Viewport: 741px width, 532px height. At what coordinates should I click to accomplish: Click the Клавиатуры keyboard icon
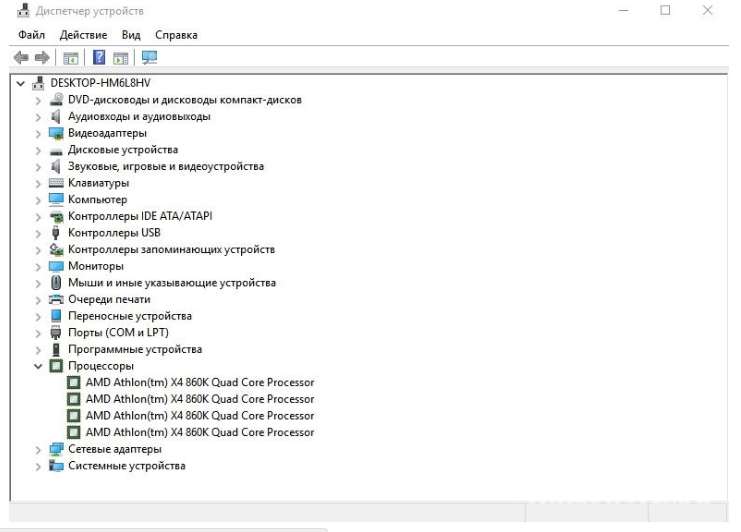[56, 183]
